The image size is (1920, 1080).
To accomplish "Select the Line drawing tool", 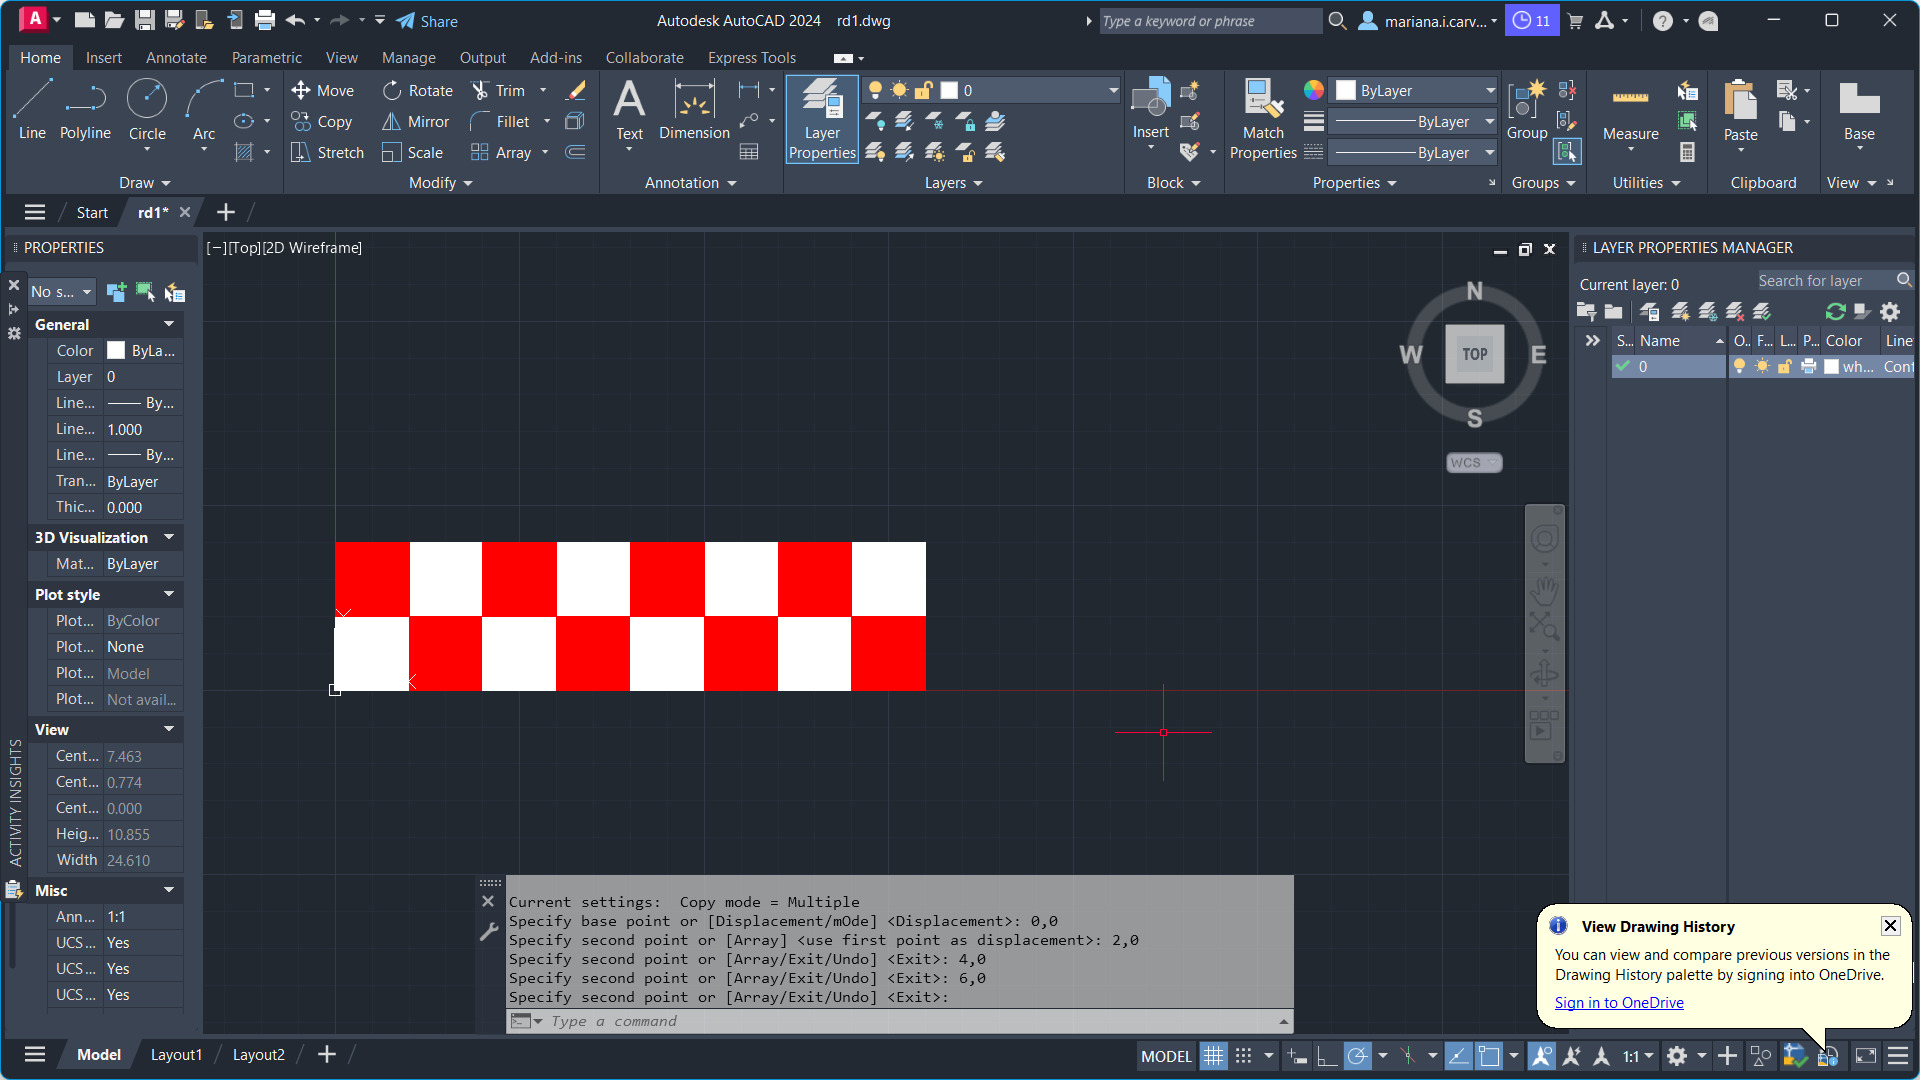I will (x=32, y=108).
